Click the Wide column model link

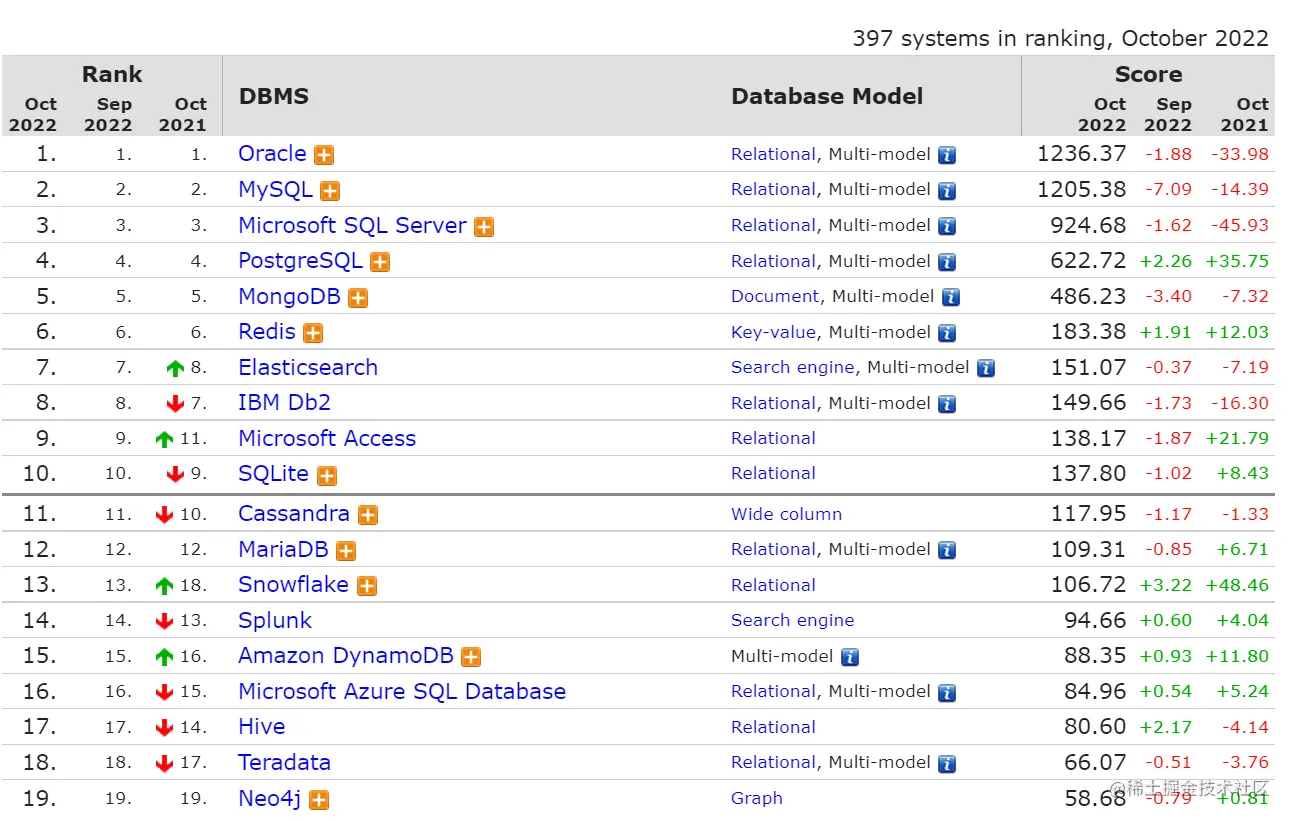786,514
